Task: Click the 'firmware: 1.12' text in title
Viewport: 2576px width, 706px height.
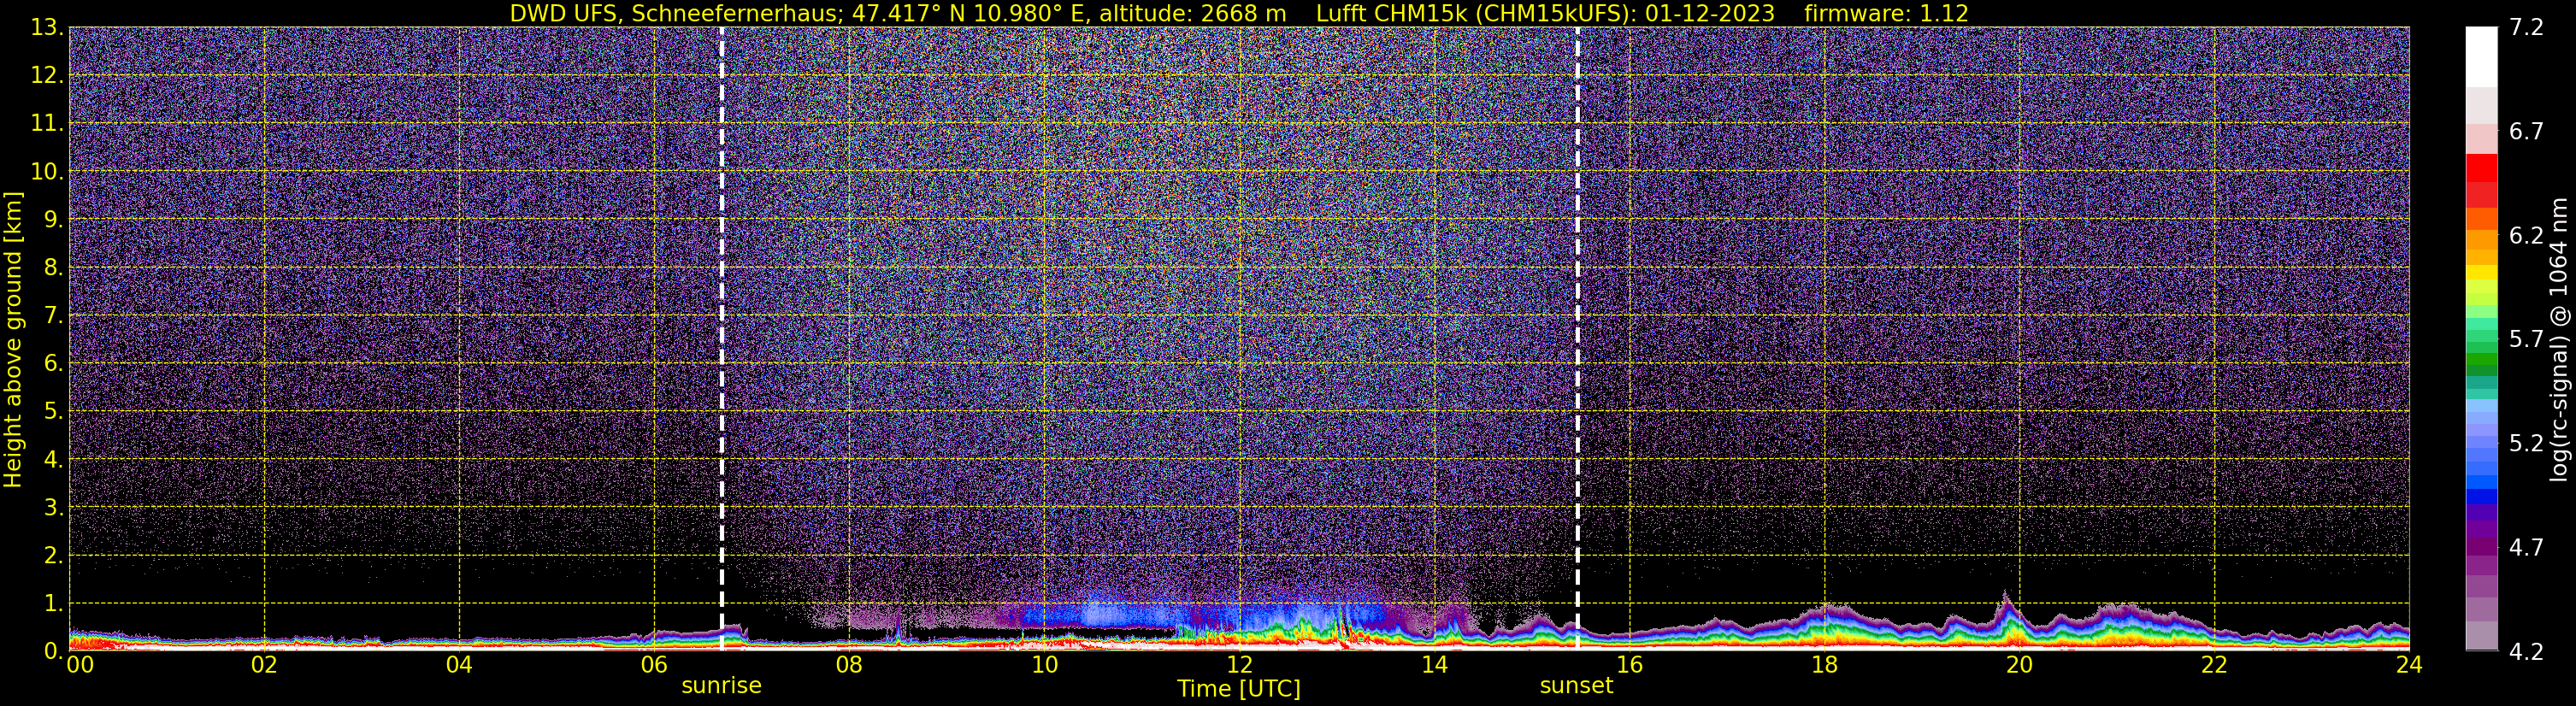Action: tap(1886, 14)
